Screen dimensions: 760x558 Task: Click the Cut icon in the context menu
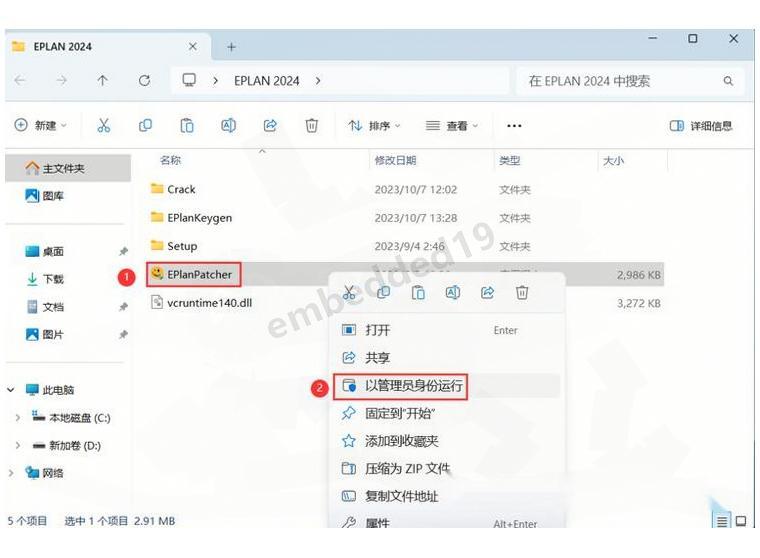point(348,292)
